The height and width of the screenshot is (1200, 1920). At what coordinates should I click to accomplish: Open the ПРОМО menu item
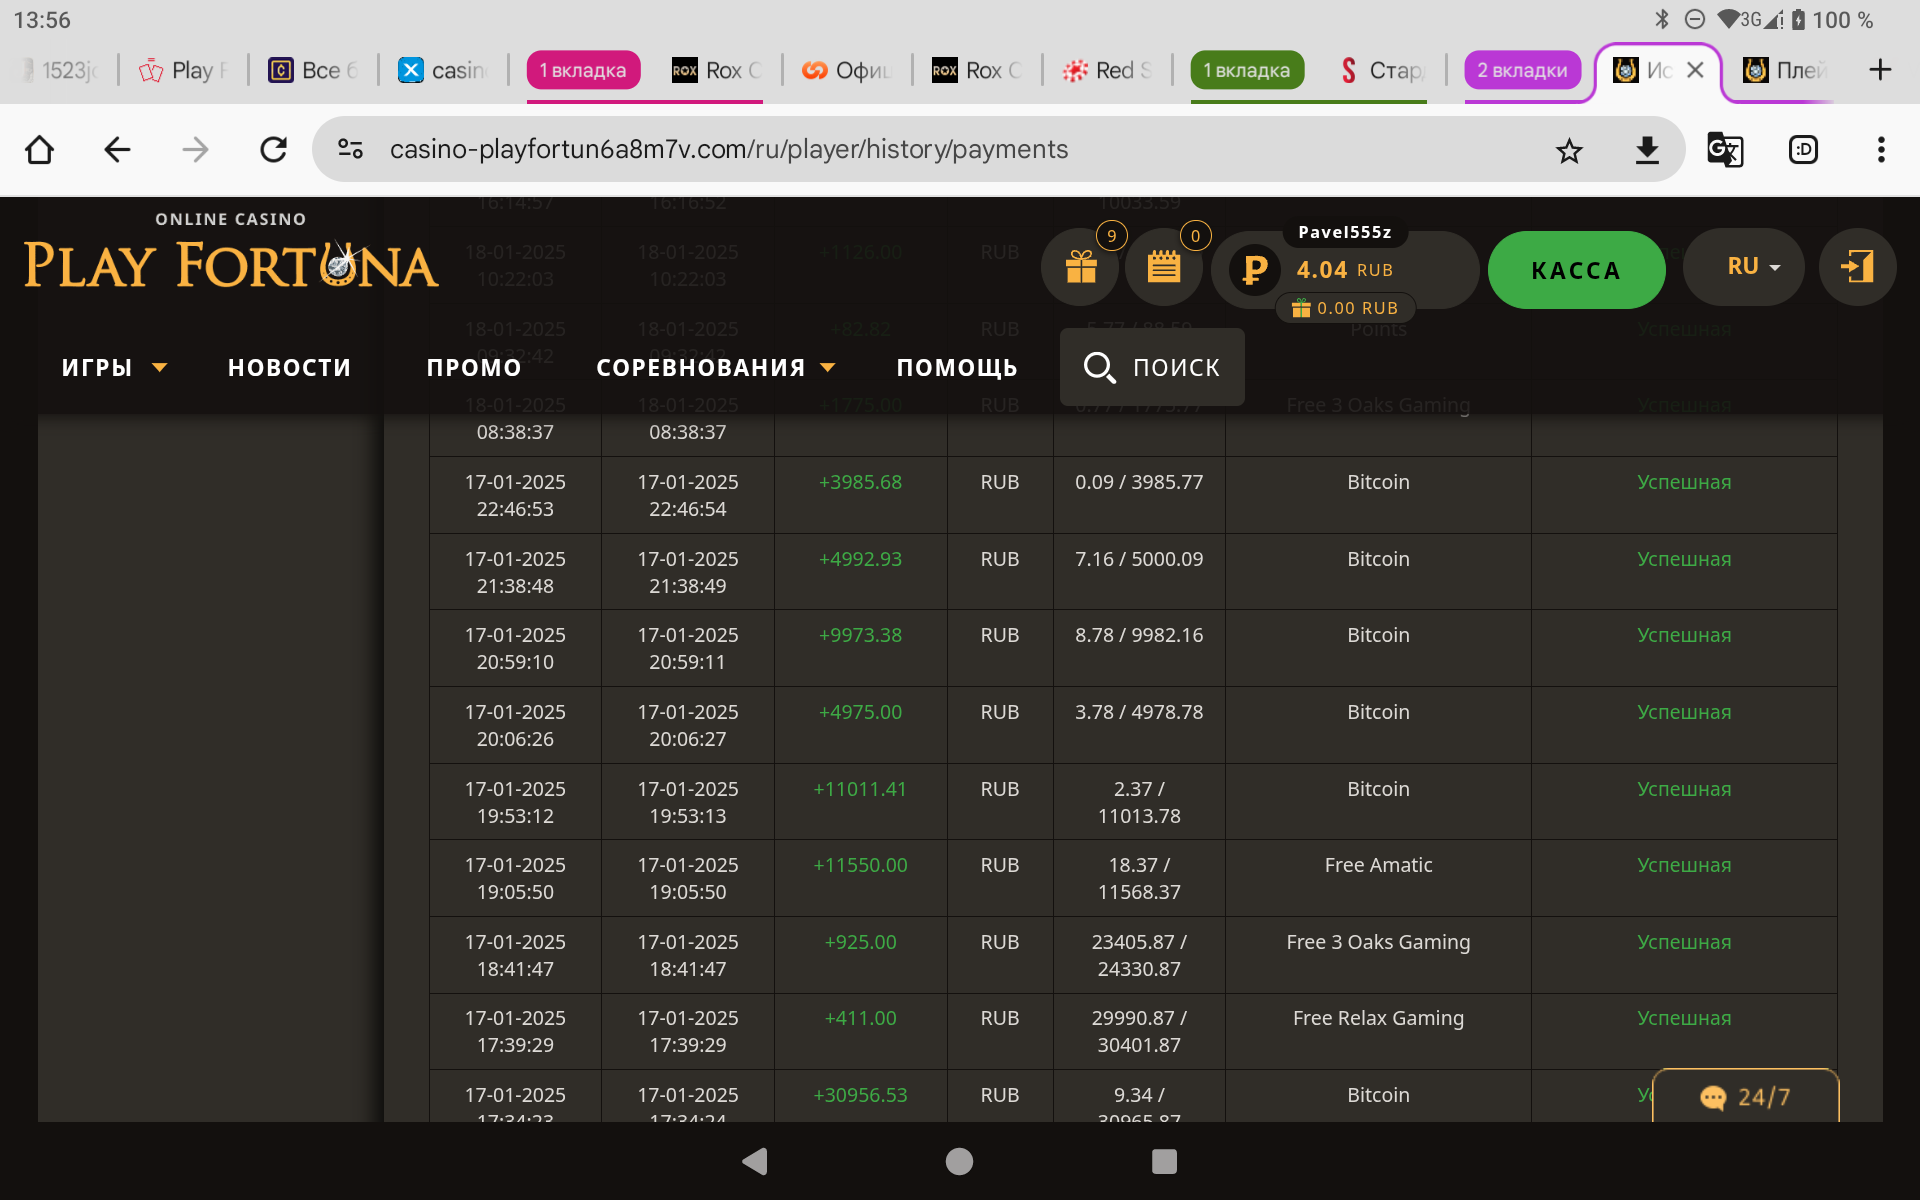point(474,368)
